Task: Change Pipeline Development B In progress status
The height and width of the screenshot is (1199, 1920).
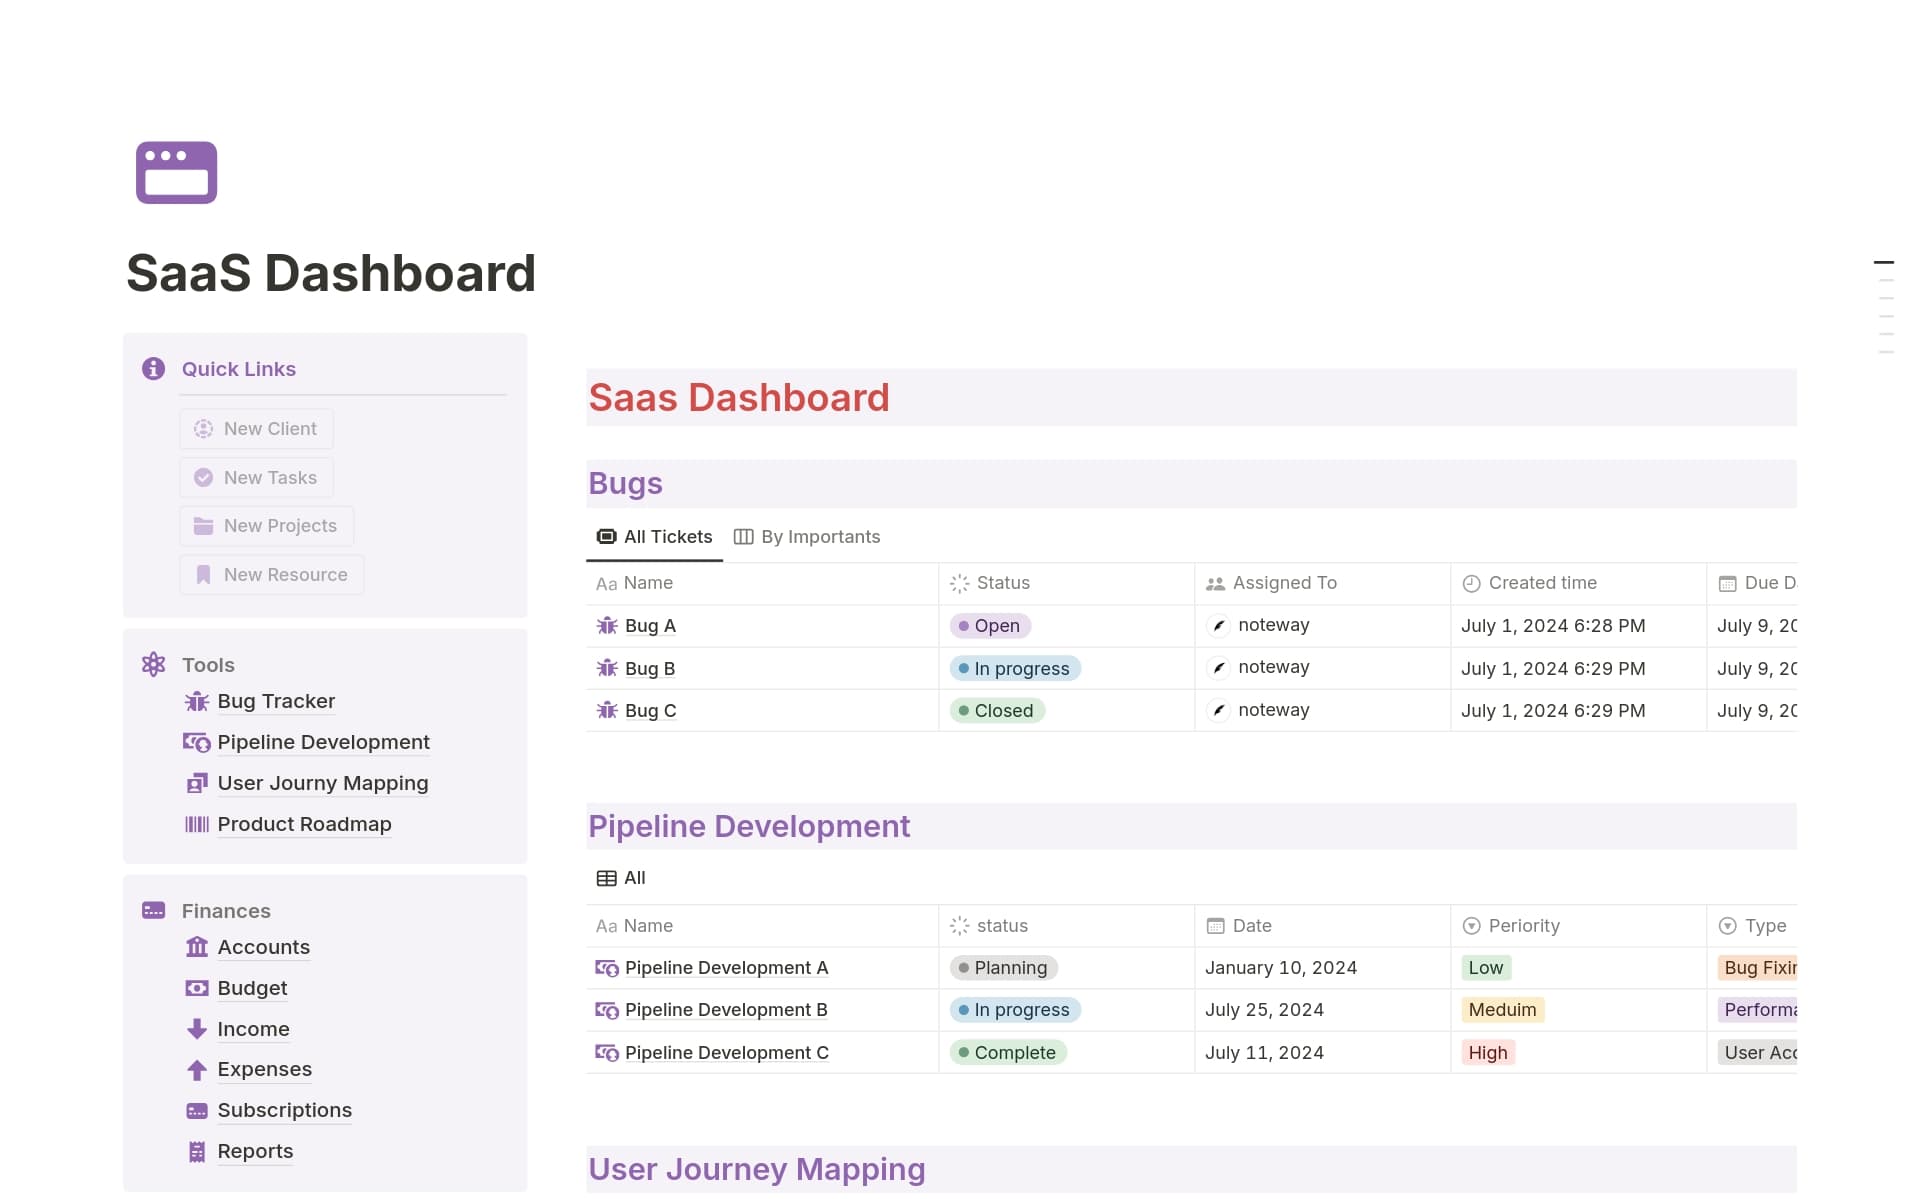Action: 1014,1010
